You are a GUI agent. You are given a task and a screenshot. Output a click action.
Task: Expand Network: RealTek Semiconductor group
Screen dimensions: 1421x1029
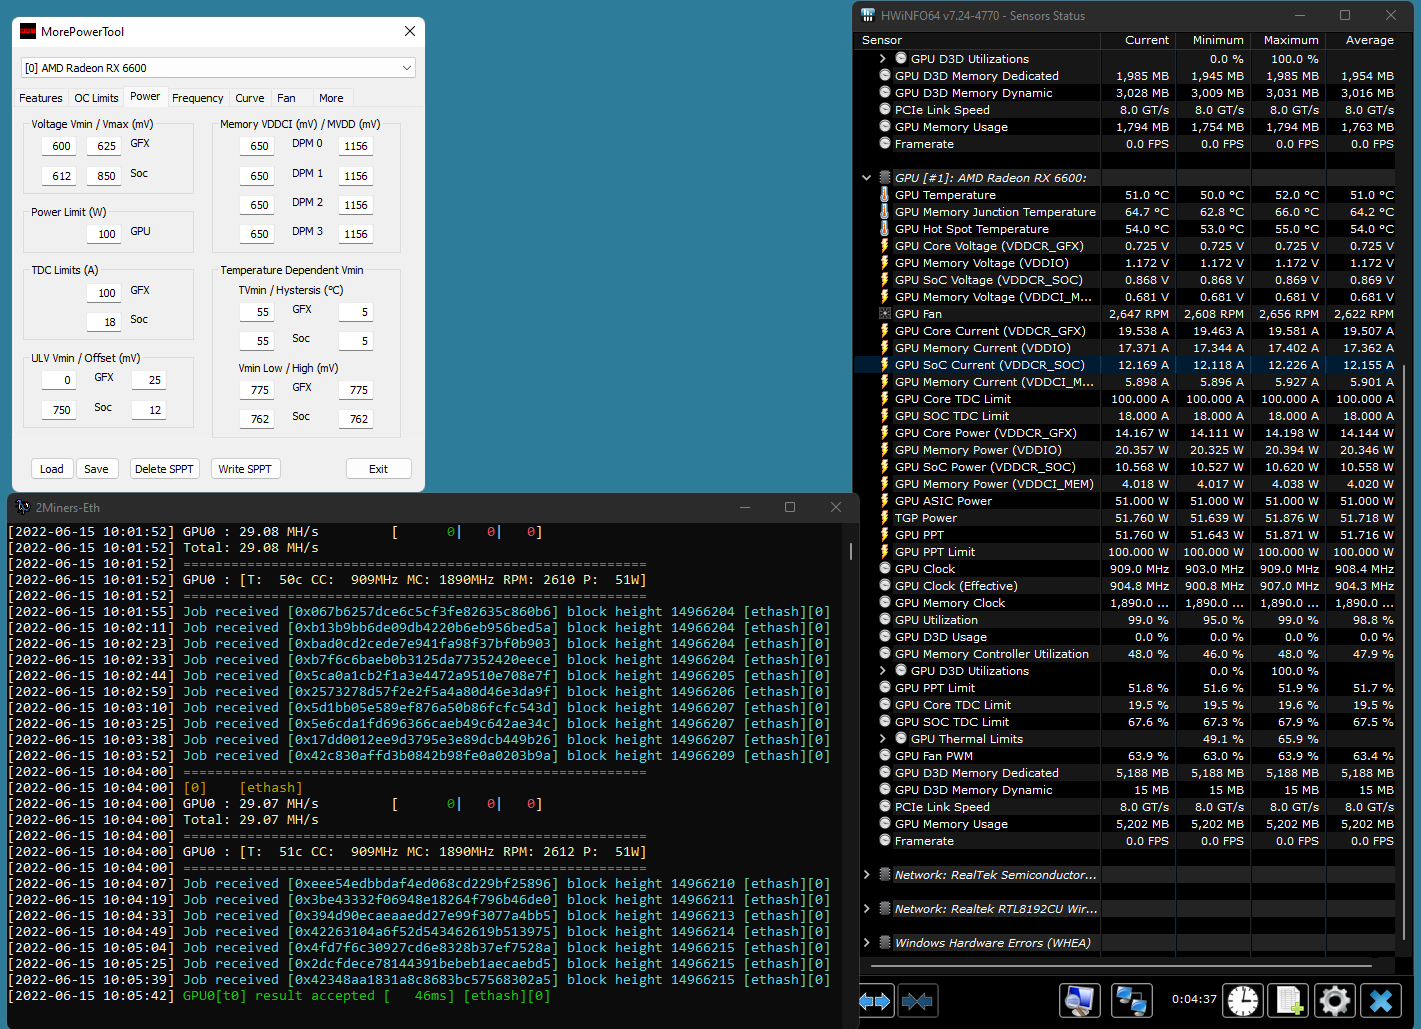(x=866, y=875)
